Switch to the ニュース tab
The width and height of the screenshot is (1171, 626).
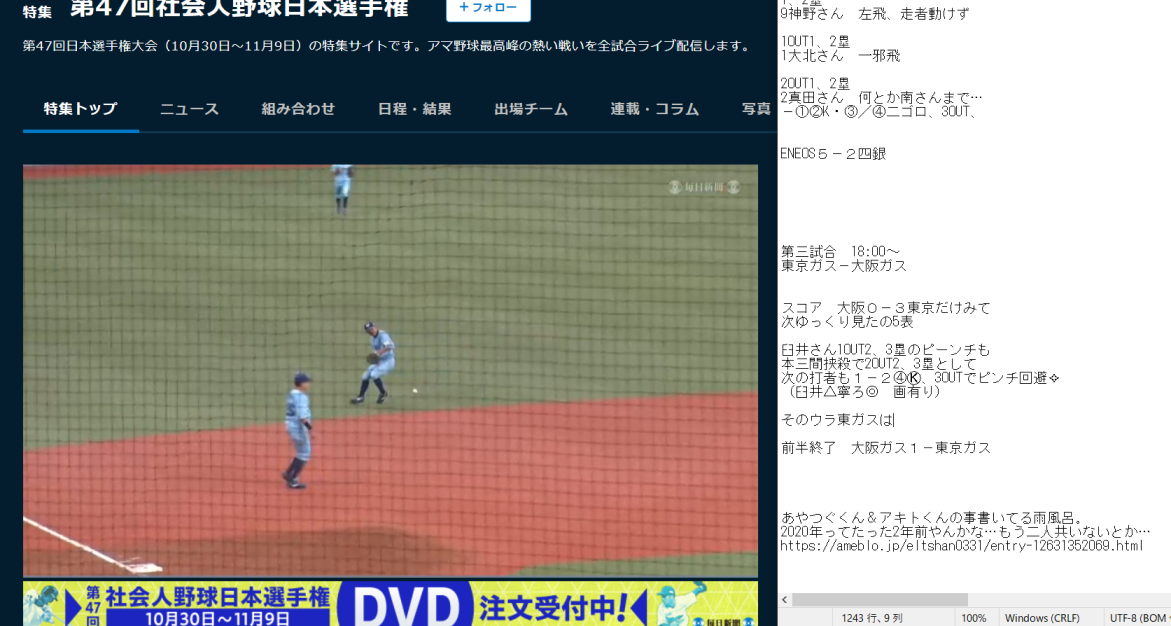pyautogui.click(x=190, y=109)
